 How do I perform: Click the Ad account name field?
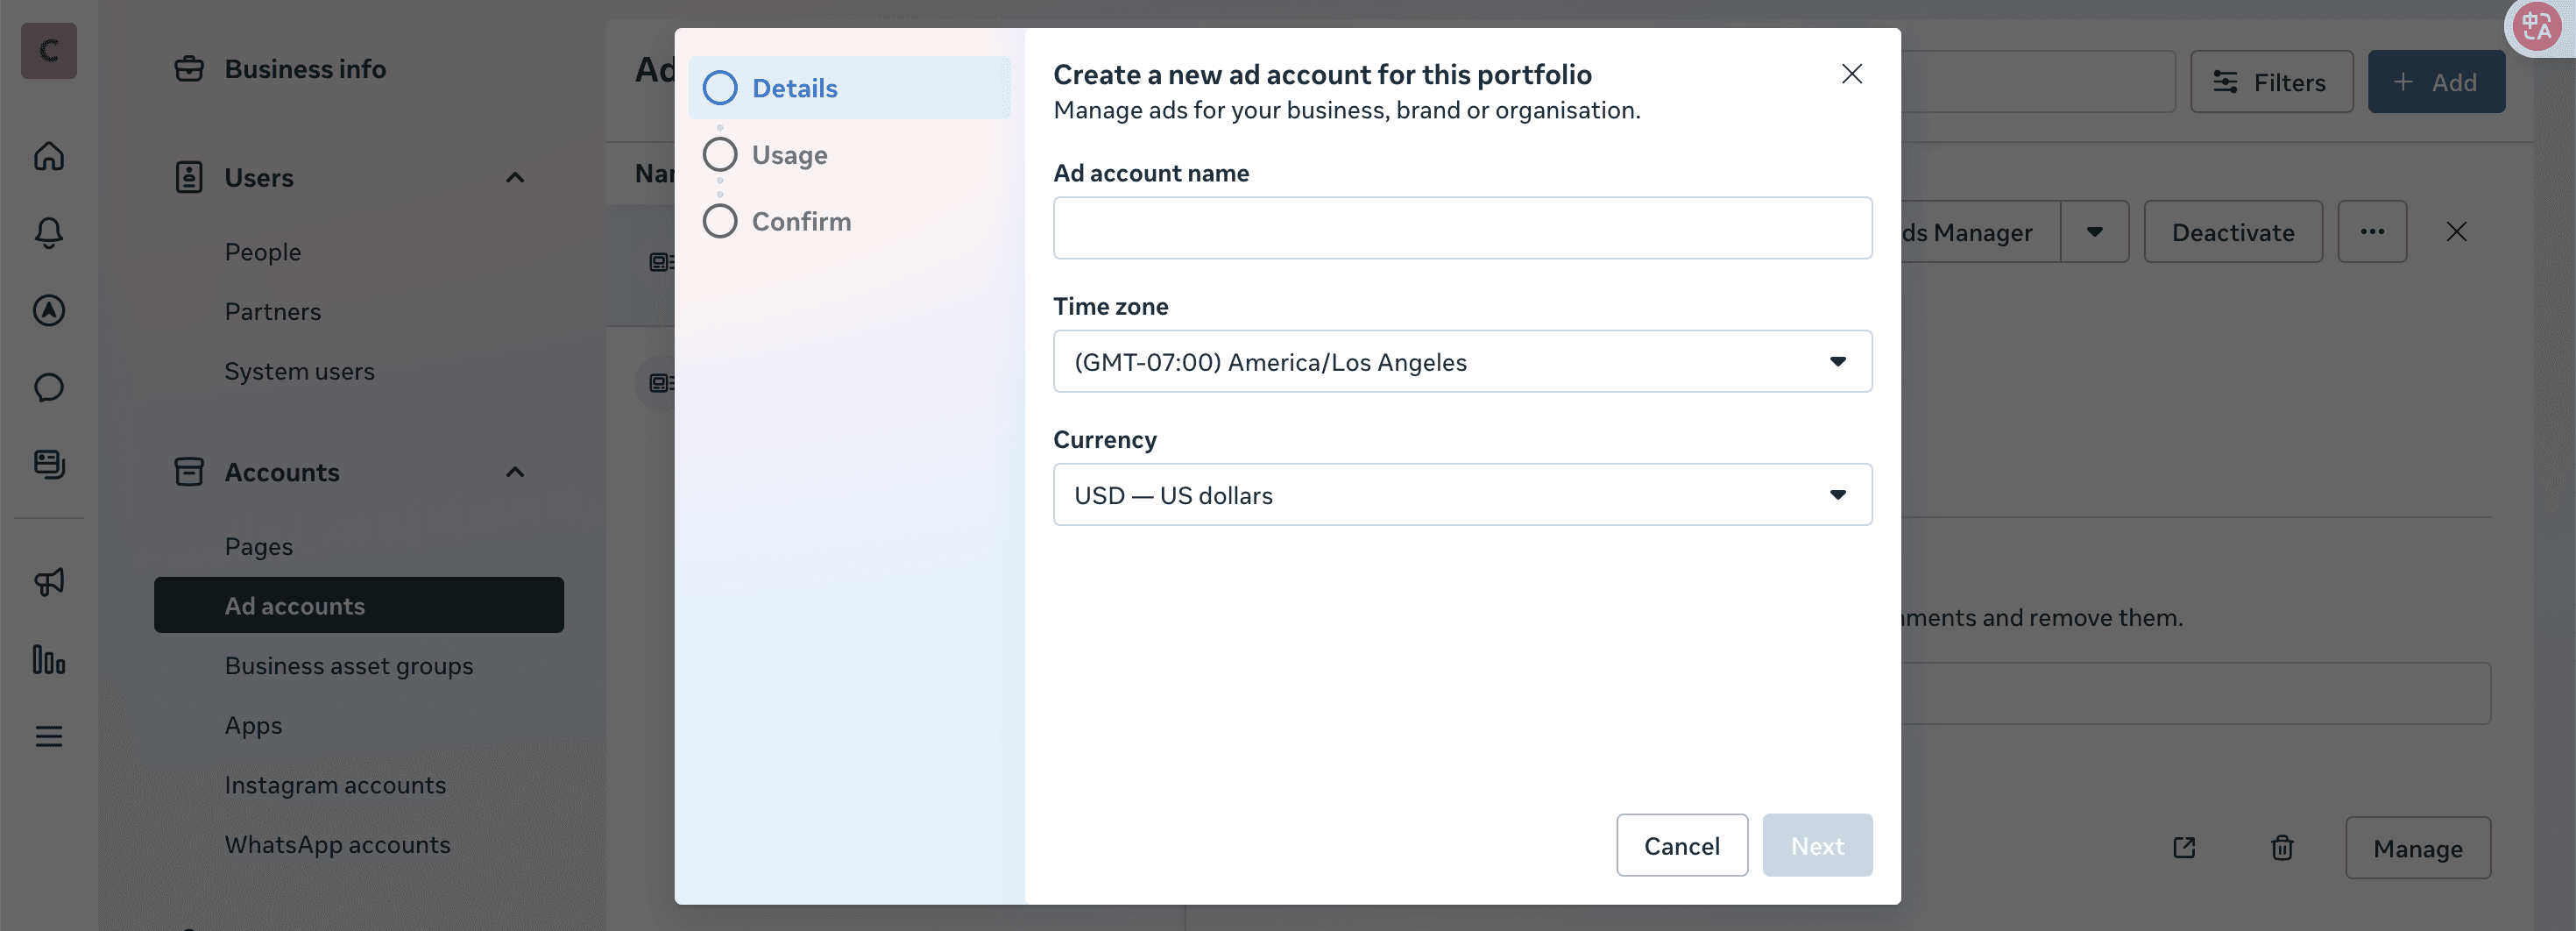(1462, 228)
